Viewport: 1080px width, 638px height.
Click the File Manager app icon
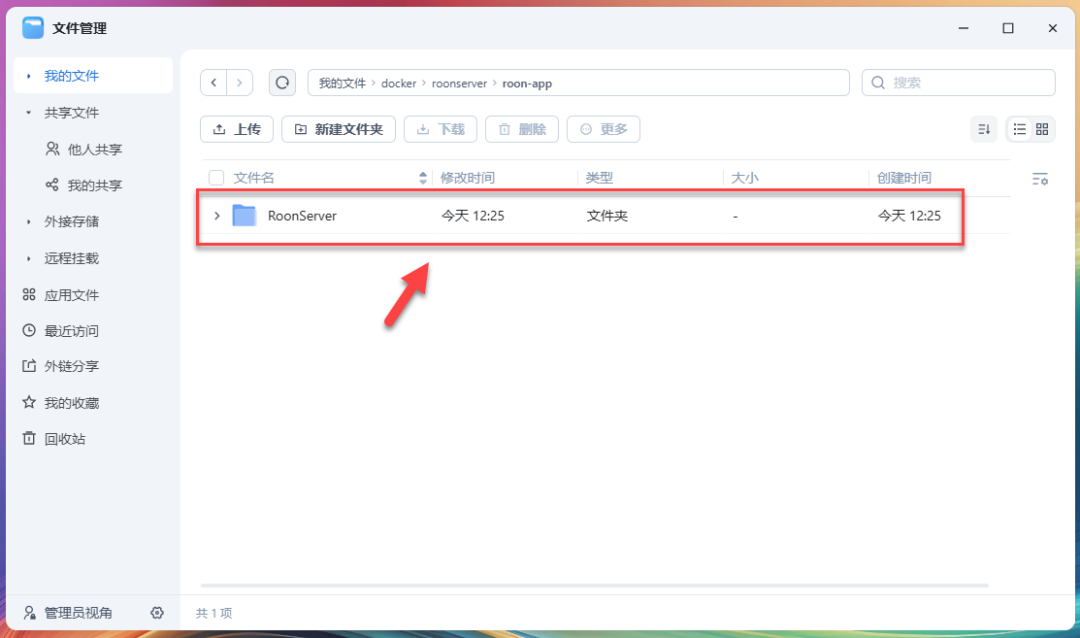click(x=33, y=28)
